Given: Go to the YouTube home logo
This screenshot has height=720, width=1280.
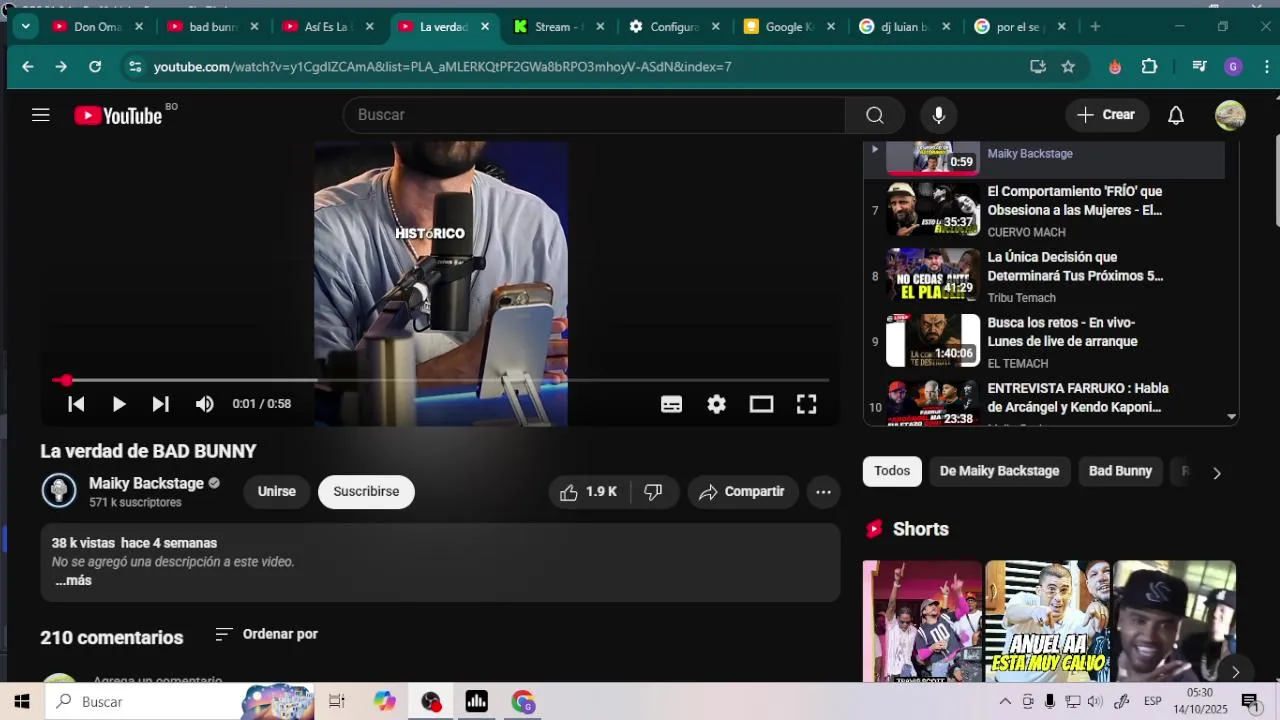Looking at the screenshot, I should [118, 116].
